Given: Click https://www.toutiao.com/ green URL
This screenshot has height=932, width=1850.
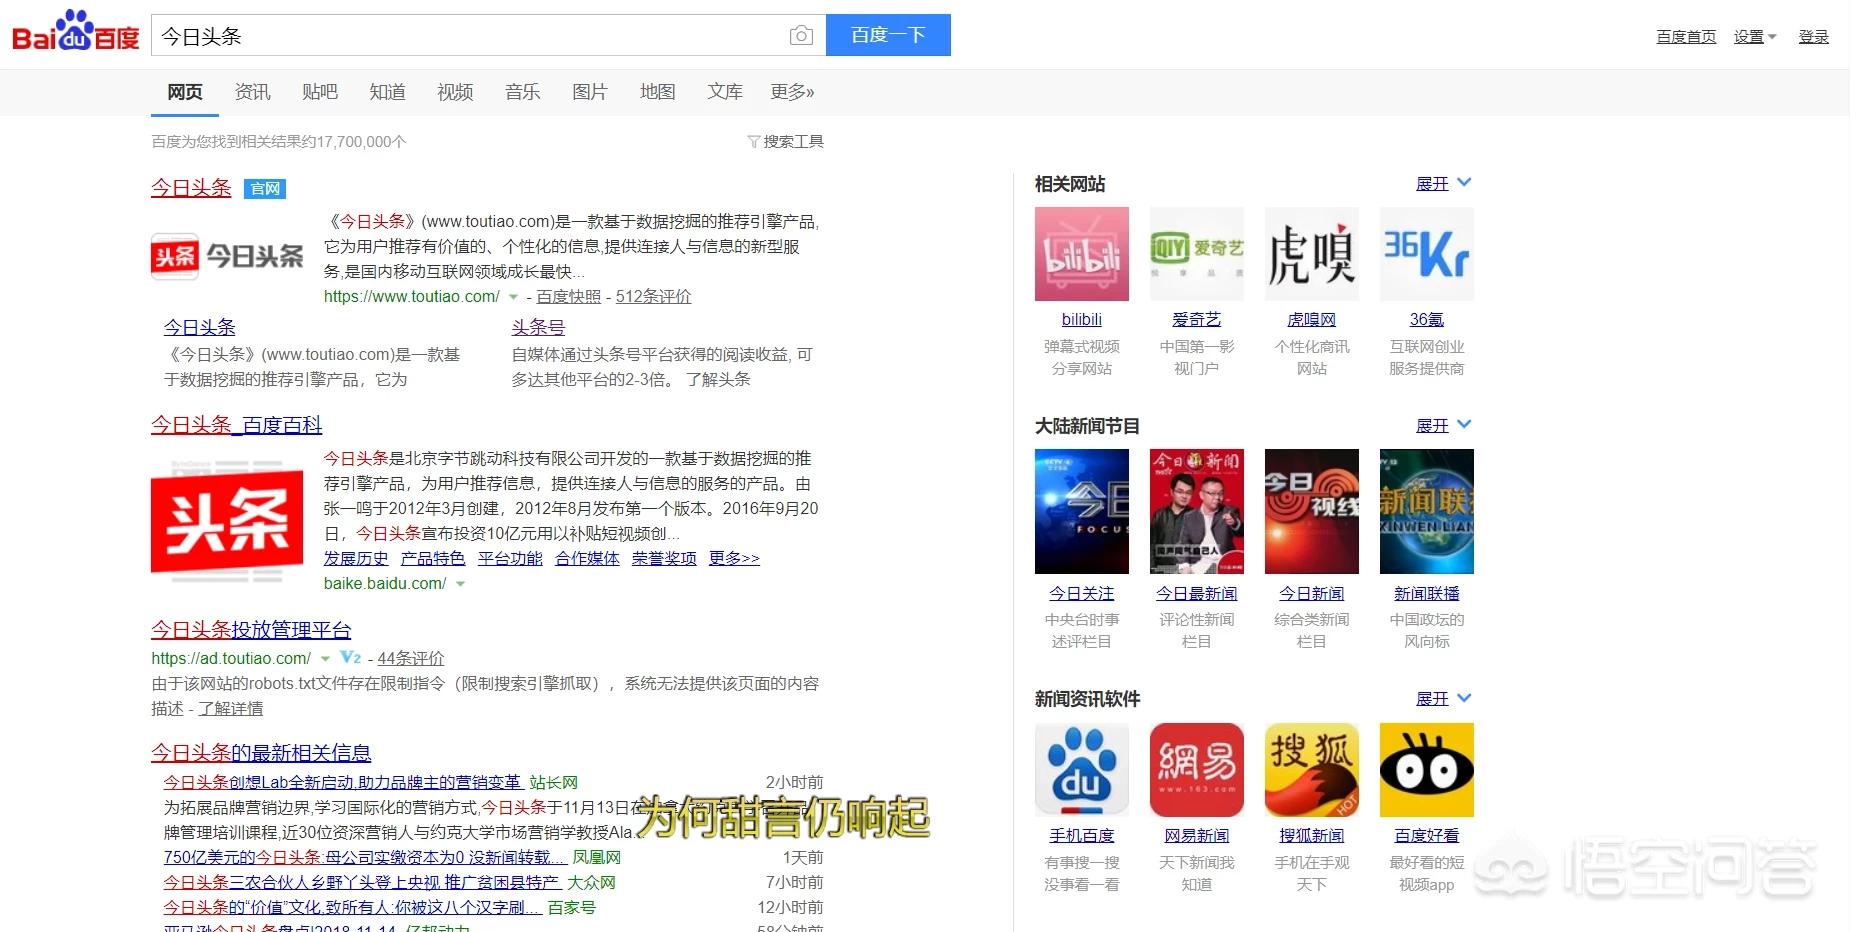Looking at the screenshot, I should click(411, 297).
